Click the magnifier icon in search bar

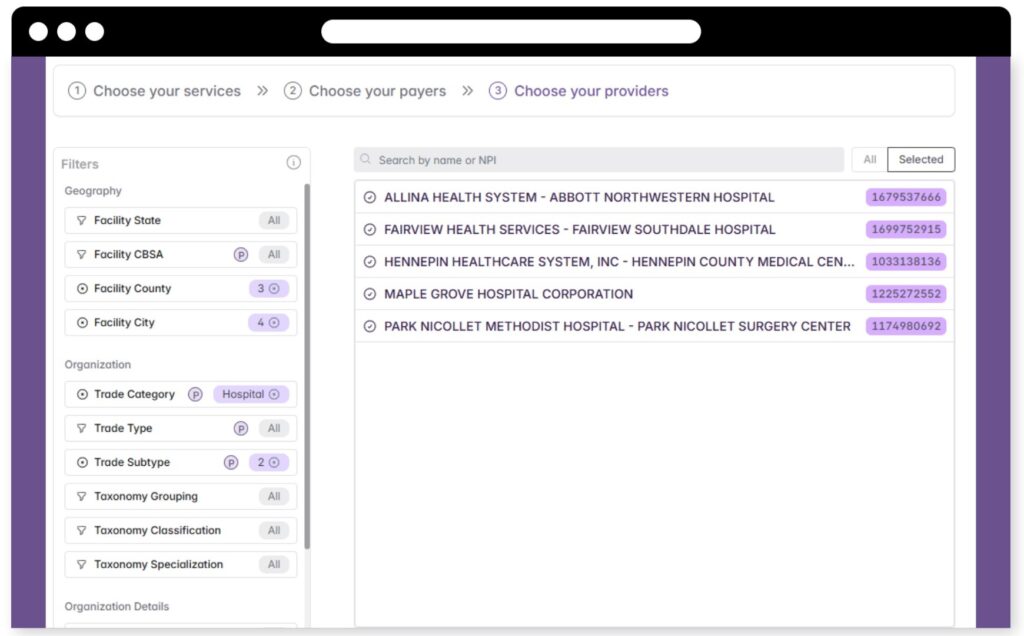[x=366, y=159]
